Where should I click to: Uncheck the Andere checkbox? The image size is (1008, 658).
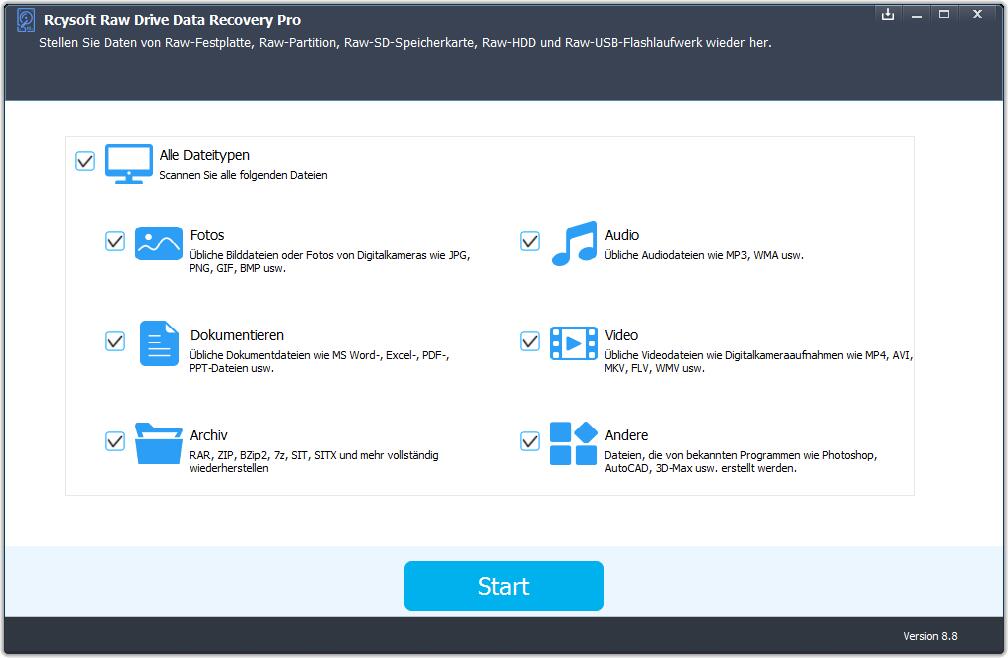click(x=530, y=441)
